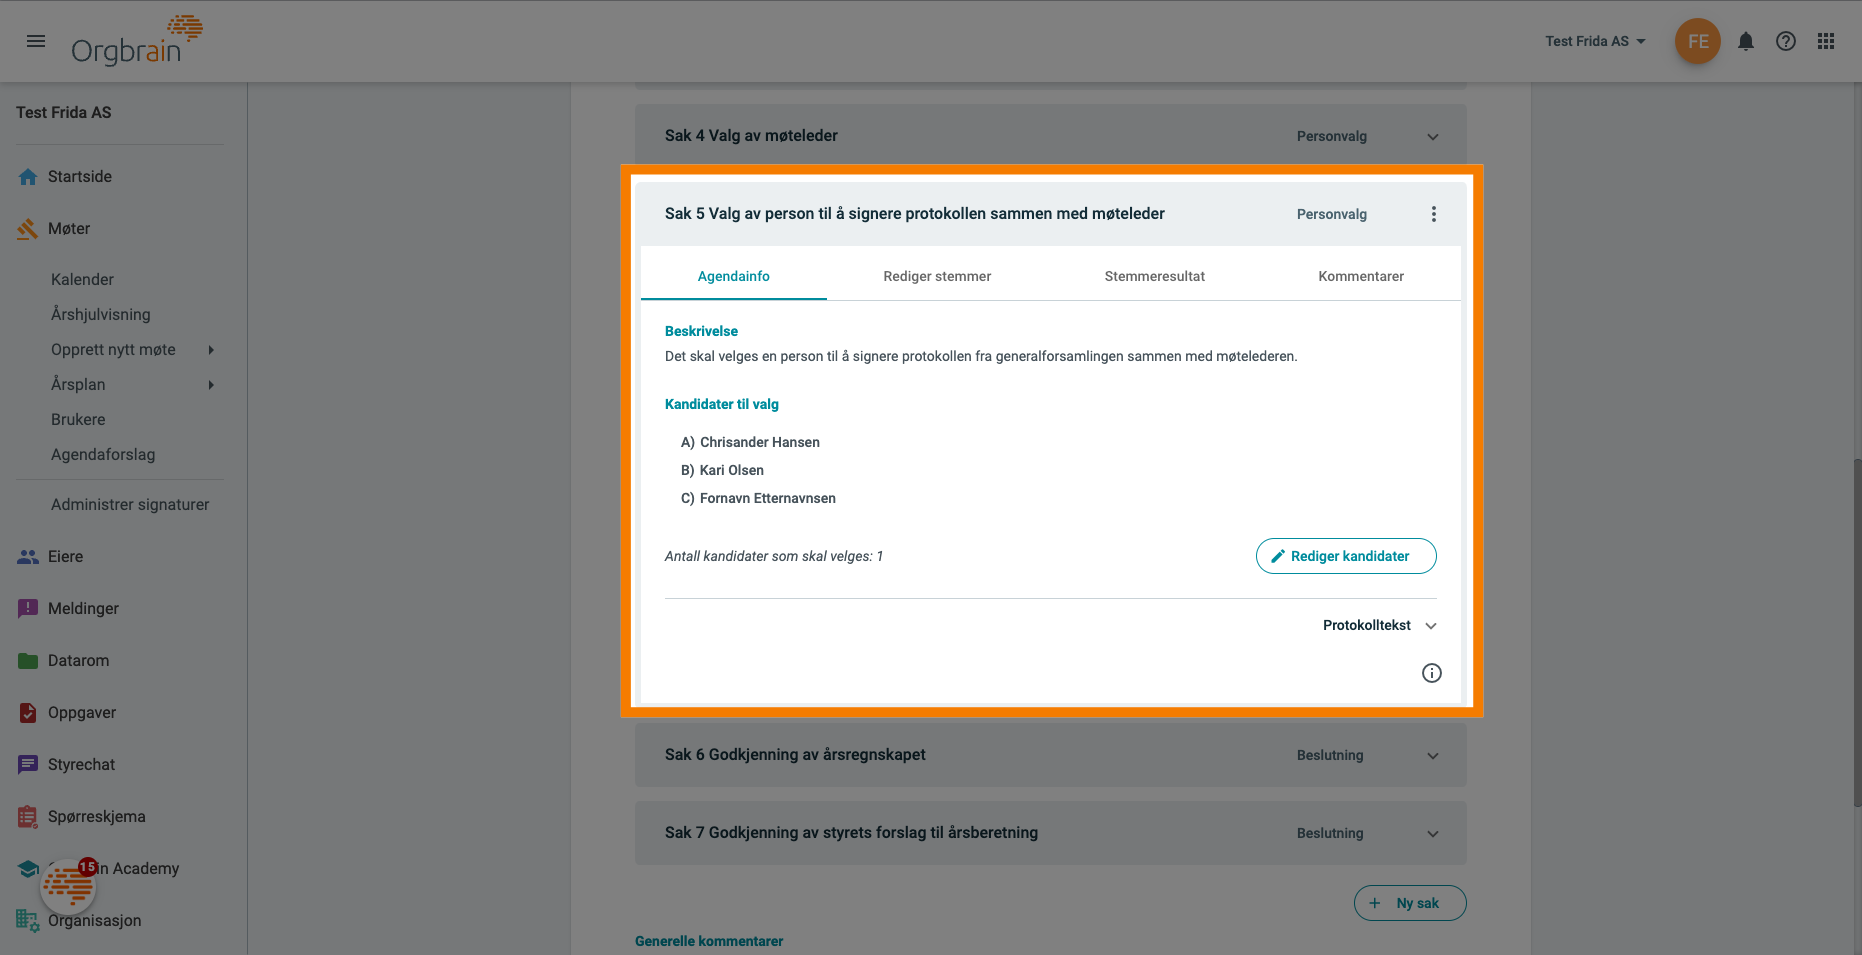1862x955 pixels.
Task: Expand Sak 6 Godkjenning av årsregnskapet
Action: click(x=1433, y=756)
